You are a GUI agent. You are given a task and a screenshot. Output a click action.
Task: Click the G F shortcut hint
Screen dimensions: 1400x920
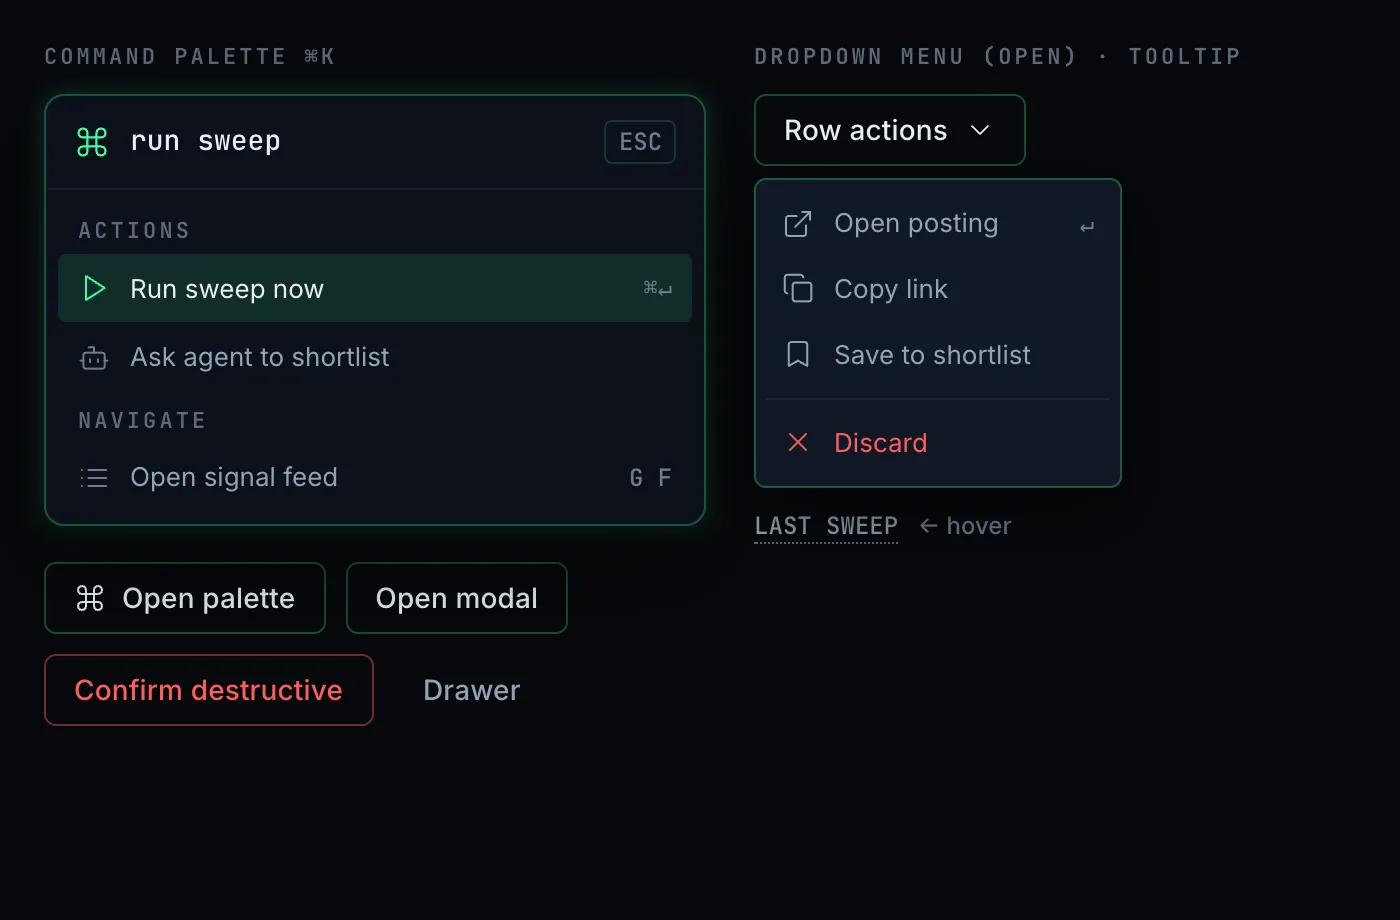[651, 478]
